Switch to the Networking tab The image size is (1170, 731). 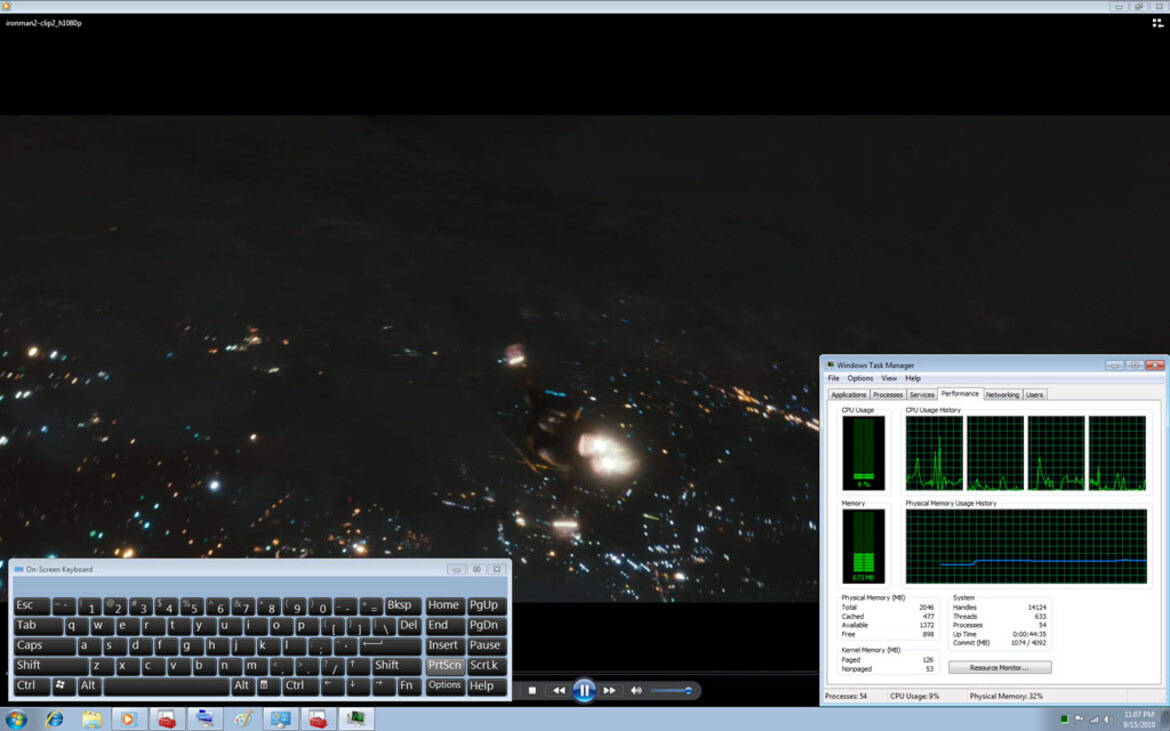point(1001,395)
